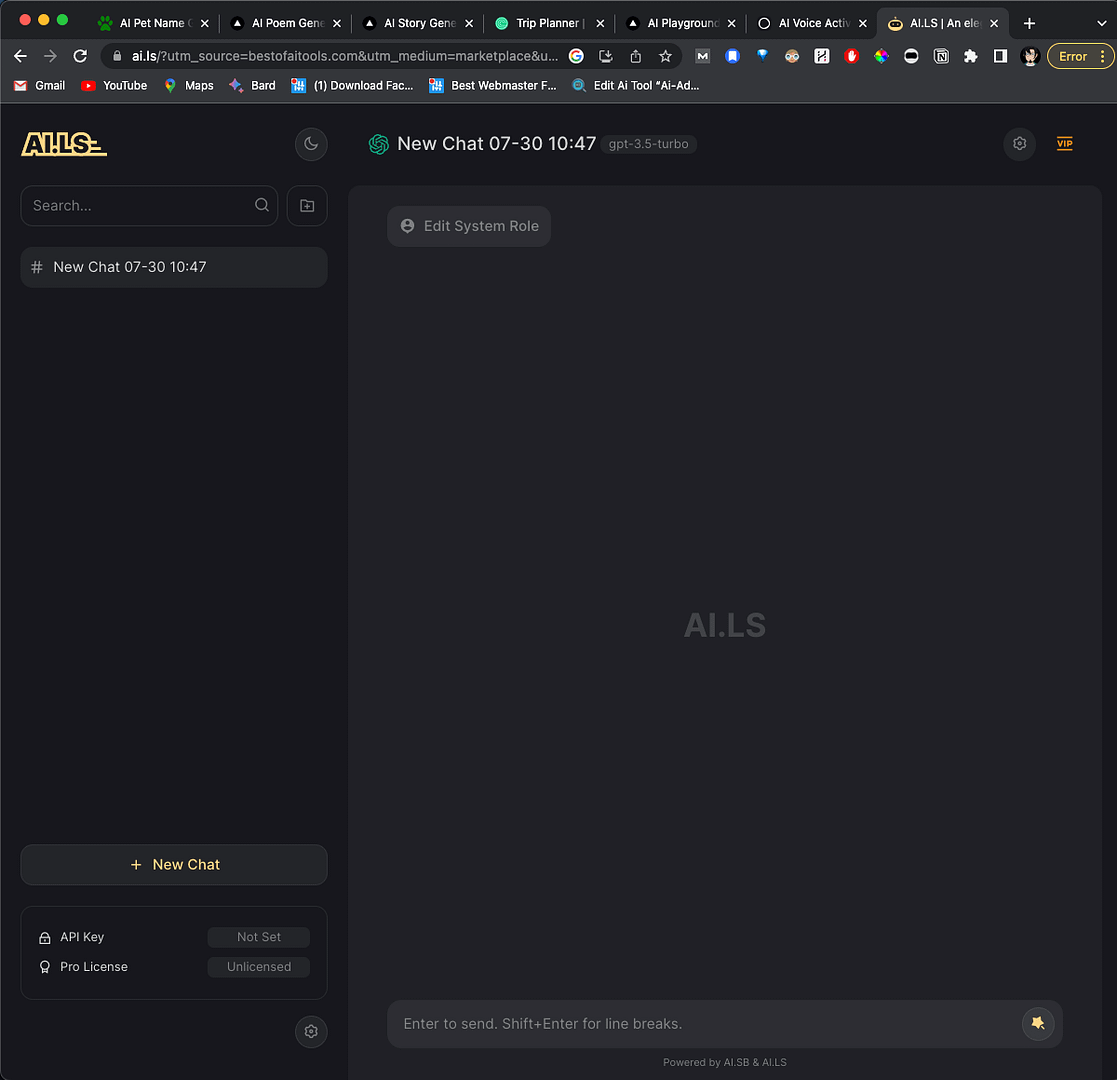Image resolution: width=1117 pixels, height=1080 pixels.
Task: Open the prompt library via magic wand icon
Action: (x=1038, y=1023)
